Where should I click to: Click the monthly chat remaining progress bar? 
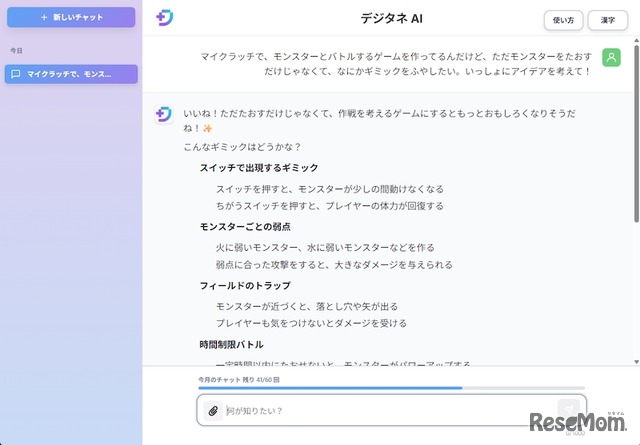coord(391,388)
